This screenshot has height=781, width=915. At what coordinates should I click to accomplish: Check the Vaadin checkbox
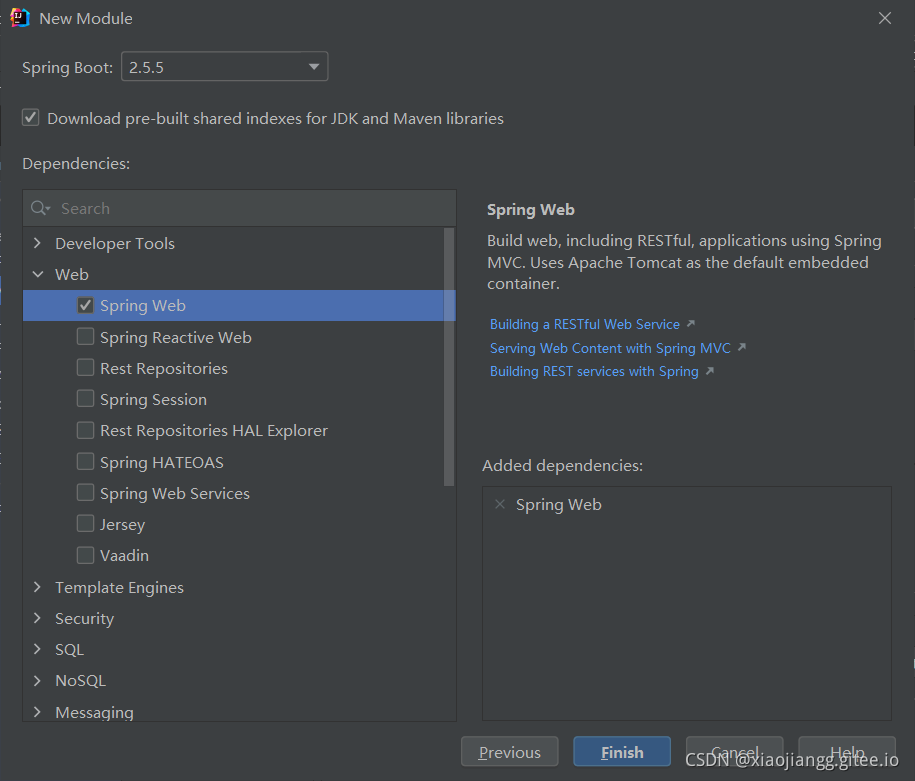click(85, 555)
